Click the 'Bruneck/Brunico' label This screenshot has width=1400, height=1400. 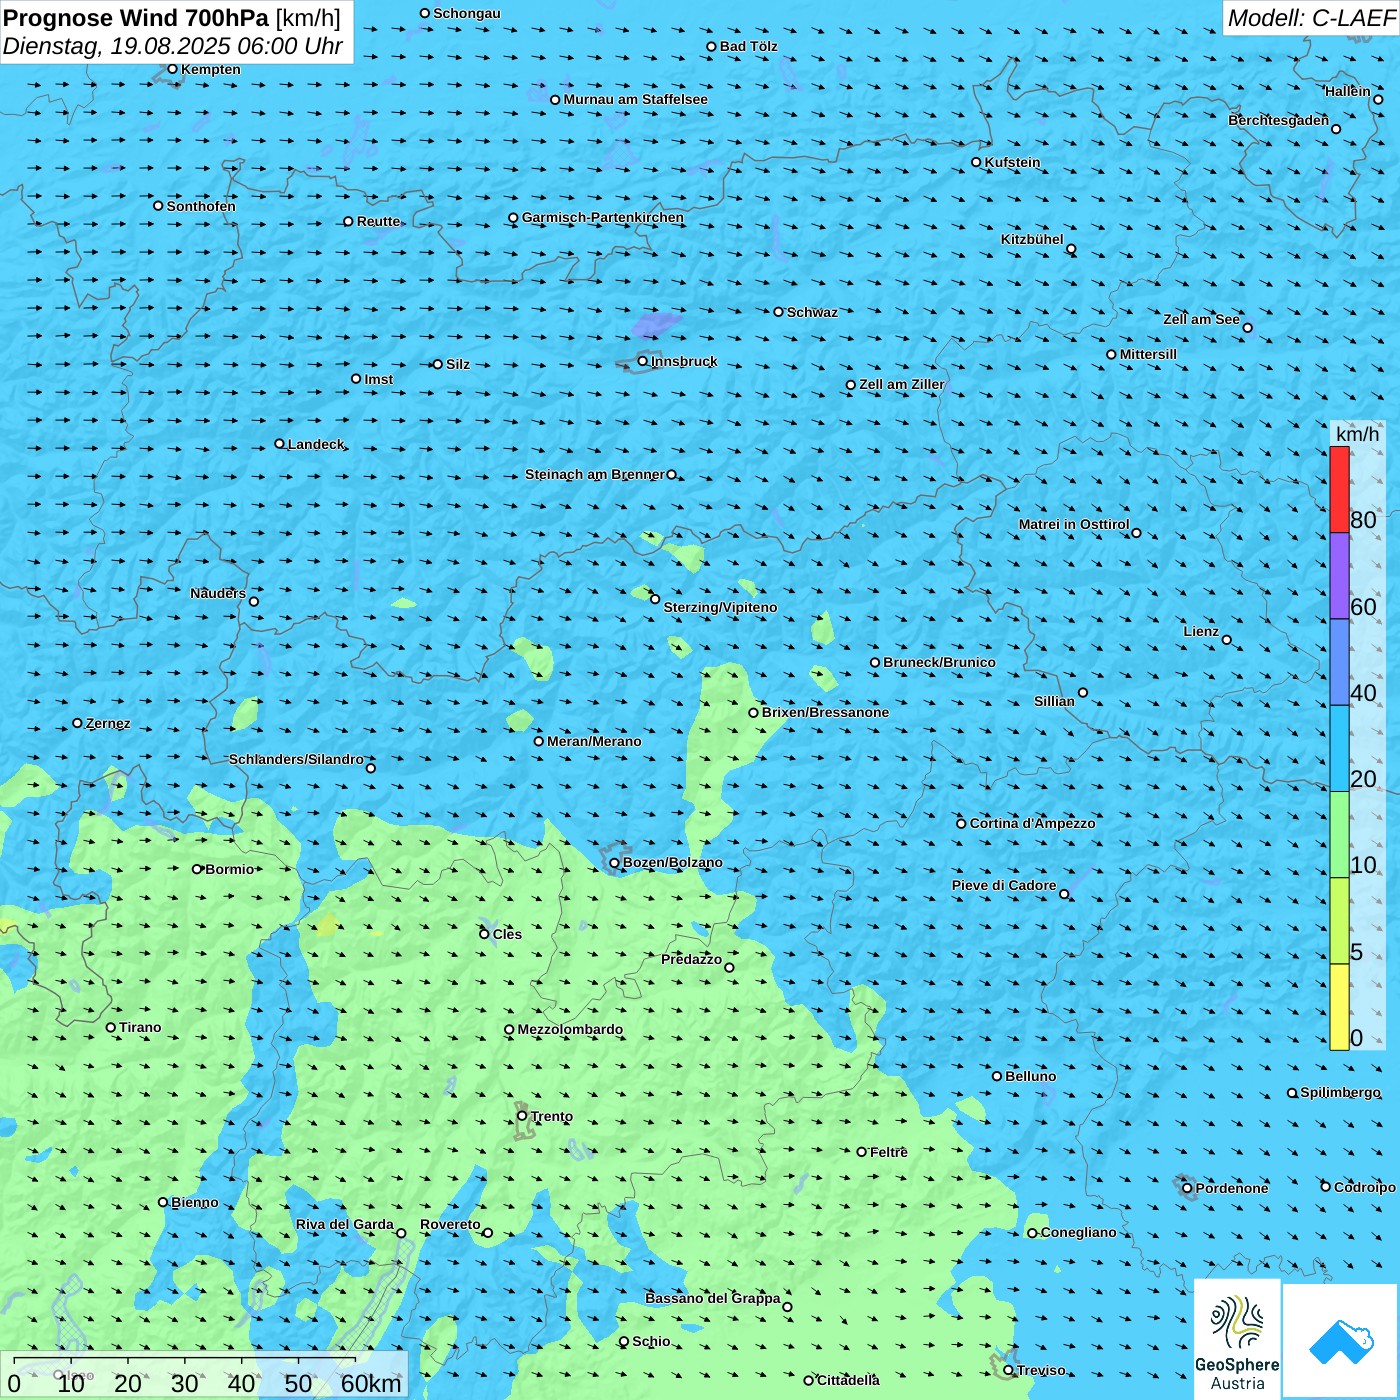pos(939,662)
